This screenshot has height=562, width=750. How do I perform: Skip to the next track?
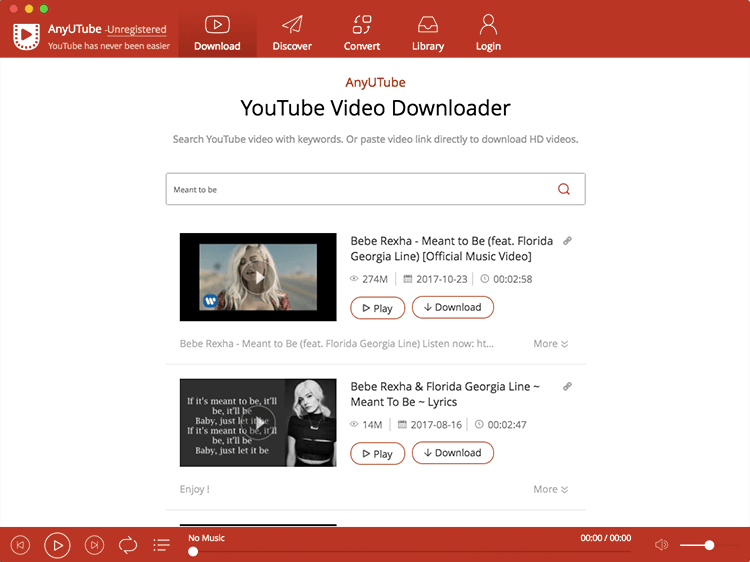tap(94, 545)
